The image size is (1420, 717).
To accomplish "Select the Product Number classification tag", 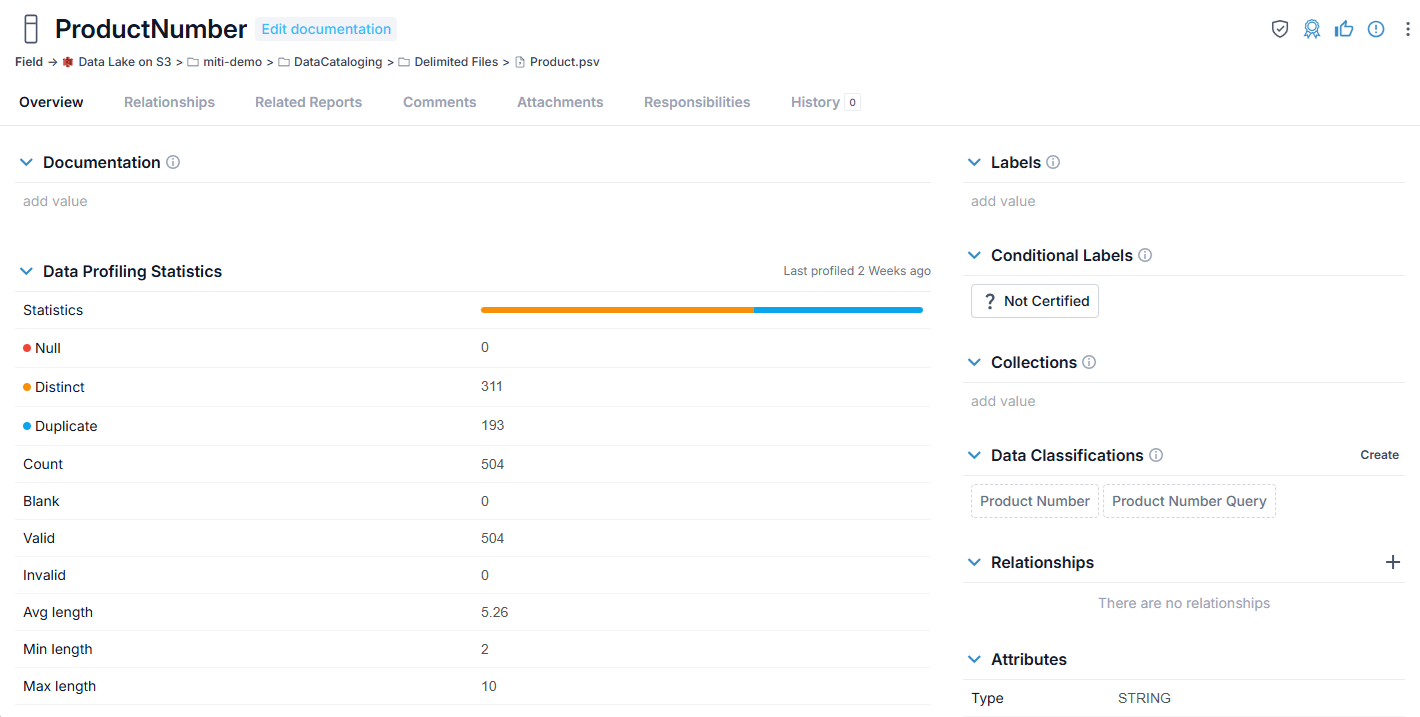I will [1035, 501].
